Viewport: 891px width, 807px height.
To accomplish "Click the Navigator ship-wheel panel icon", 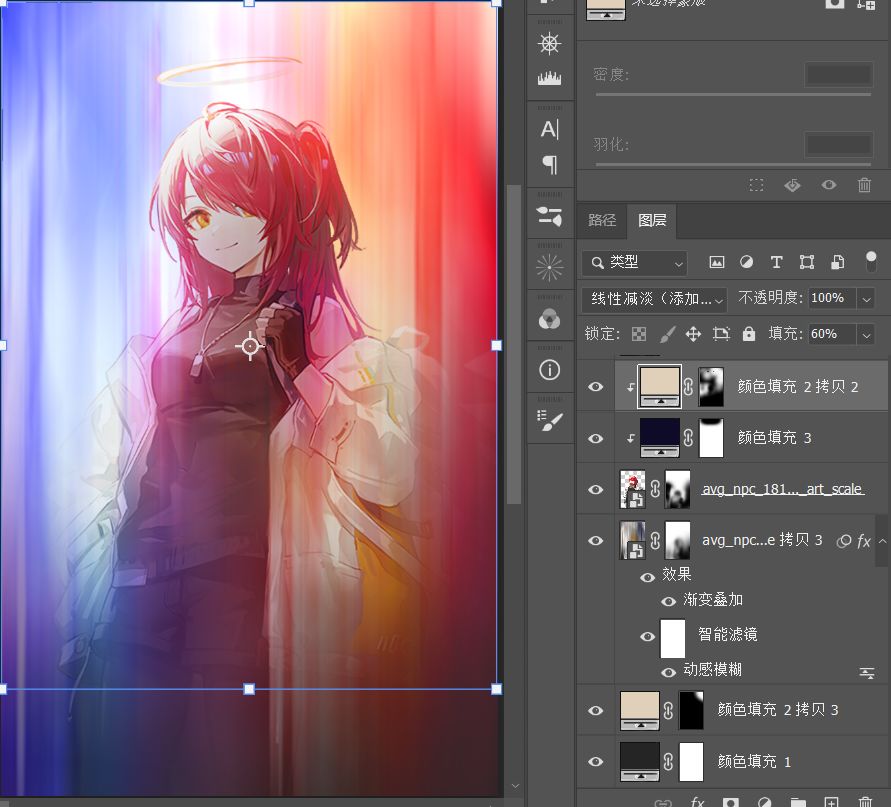I will pyautogui.click(x=549, y=43).
